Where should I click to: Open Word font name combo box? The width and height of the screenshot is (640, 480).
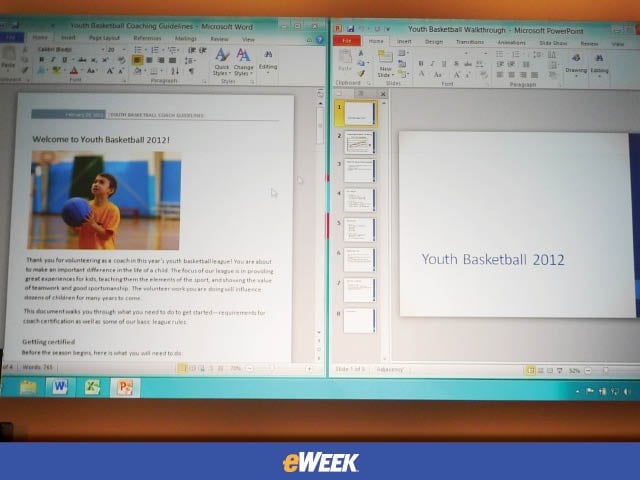71,49
